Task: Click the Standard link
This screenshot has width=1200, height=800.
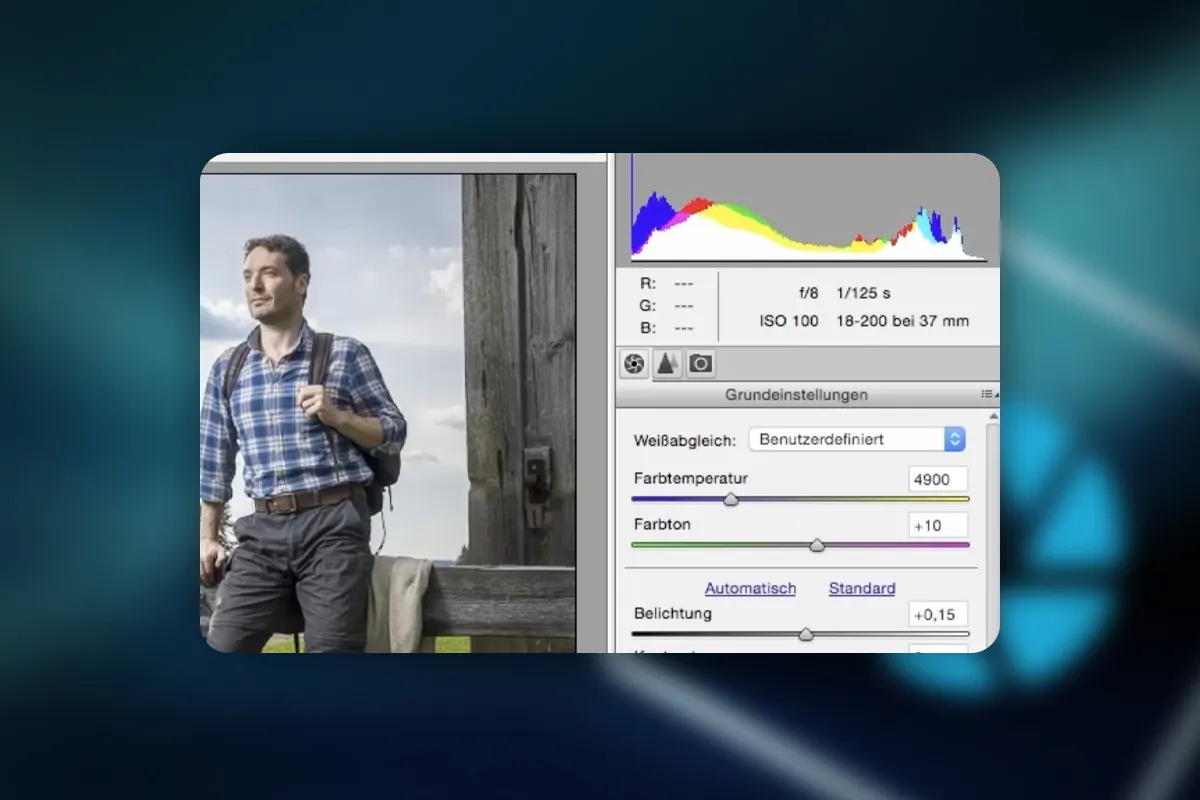Action: click(862, 588)
